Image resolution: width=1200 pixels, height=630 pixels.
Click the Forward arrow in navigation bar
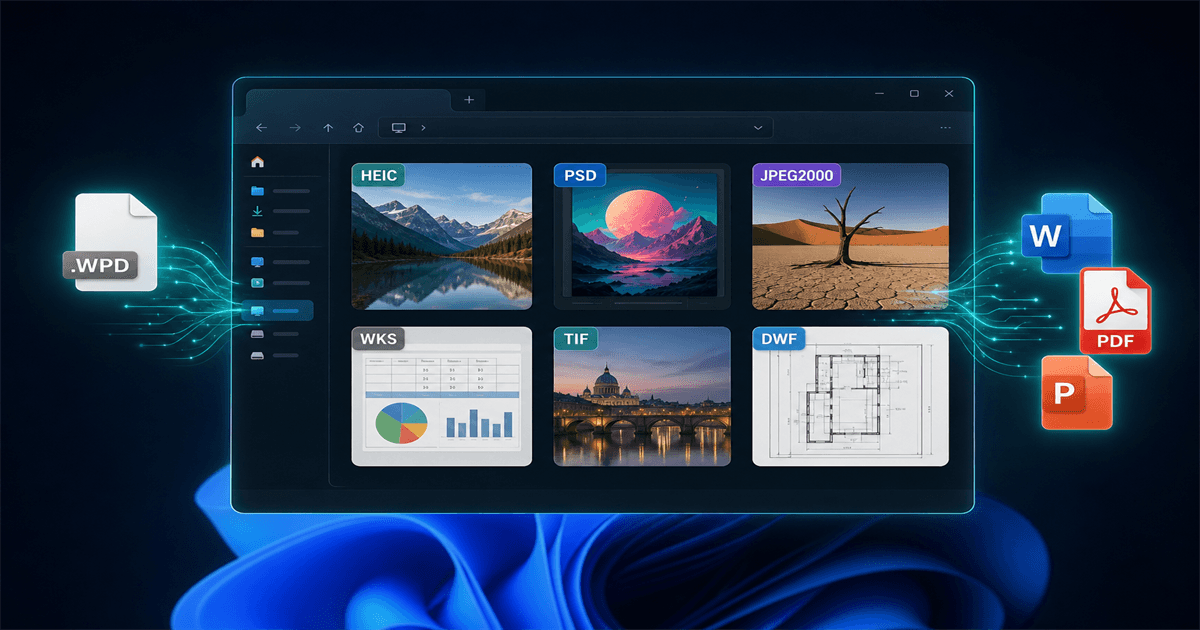(295, 128)
